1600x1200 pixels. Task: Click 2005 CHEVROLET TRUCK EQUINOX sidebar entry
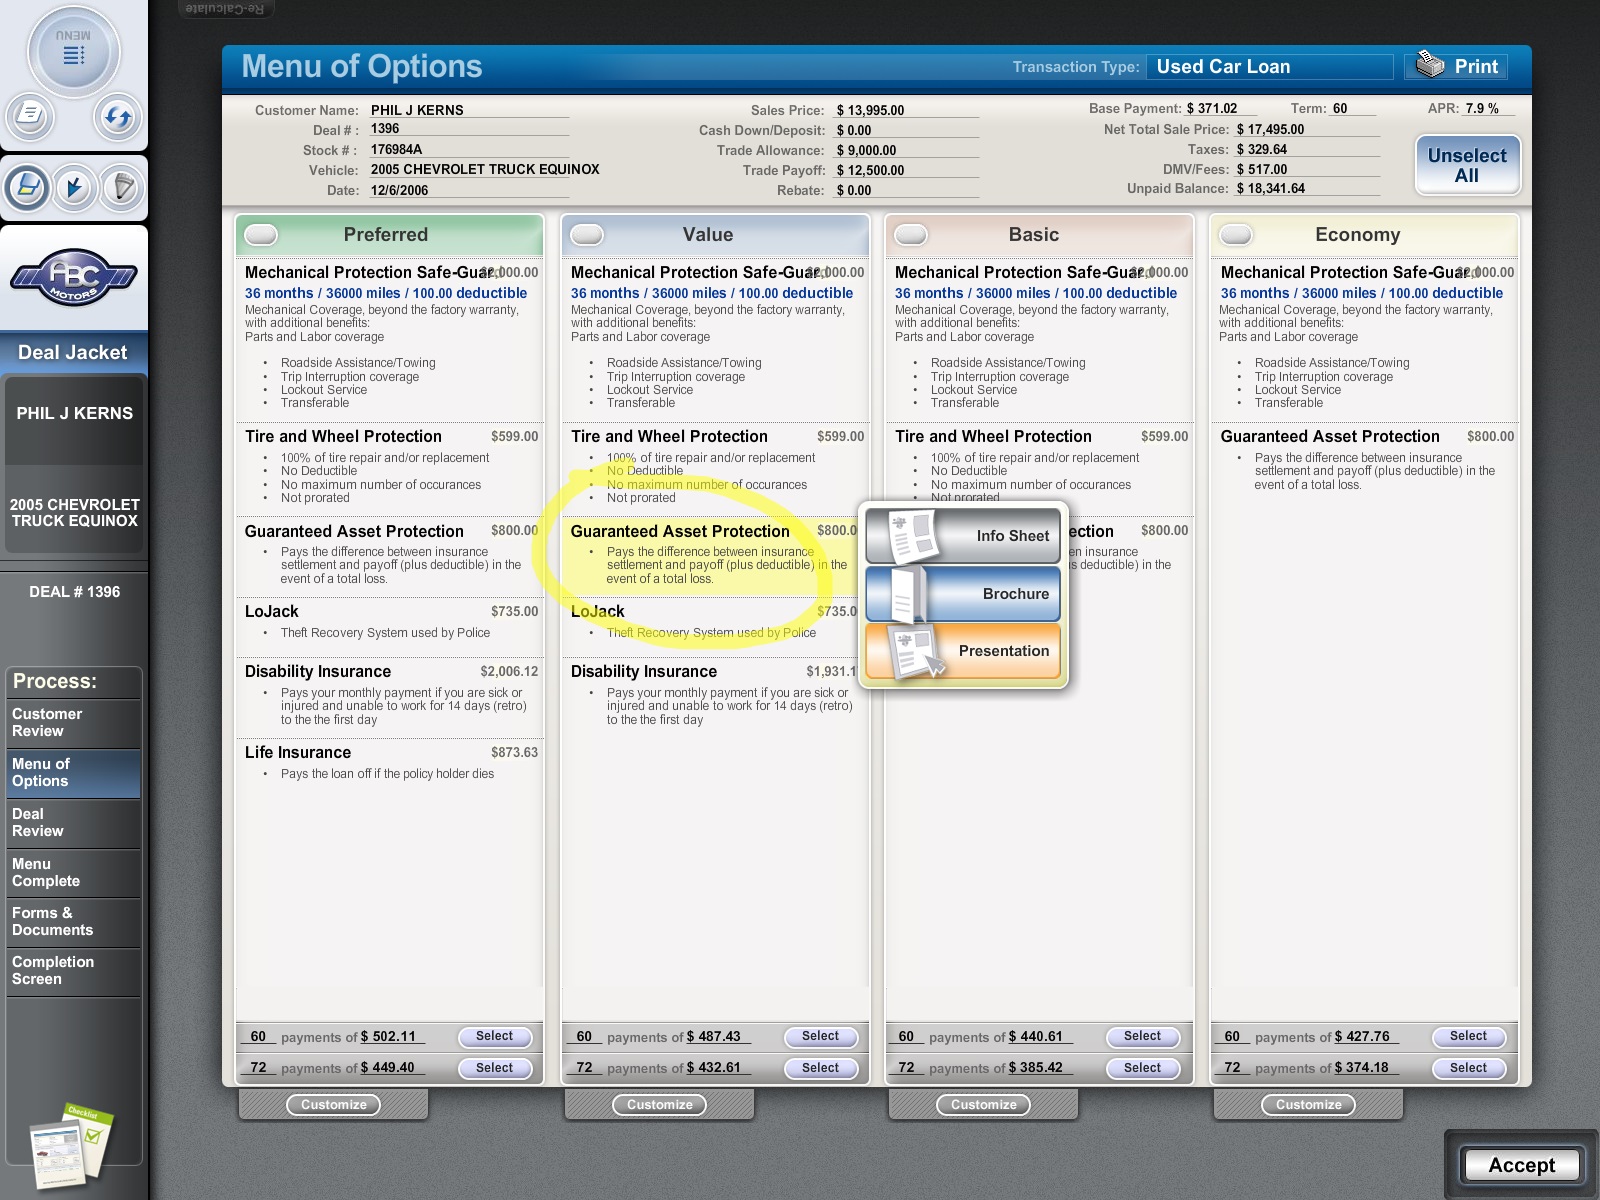[74, 513]
